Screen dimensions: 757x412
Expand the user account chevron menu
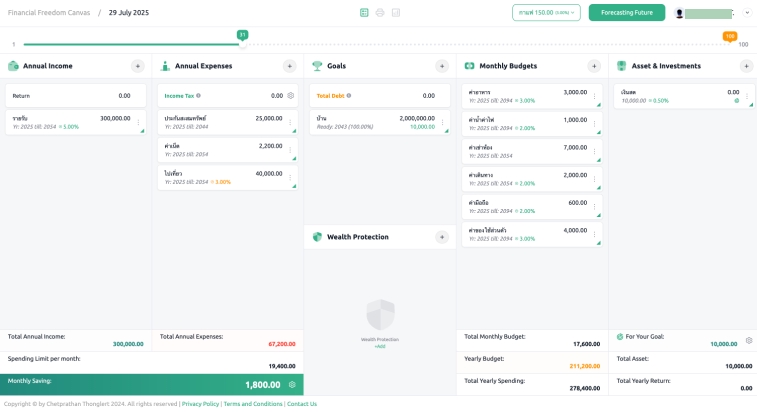747,13
